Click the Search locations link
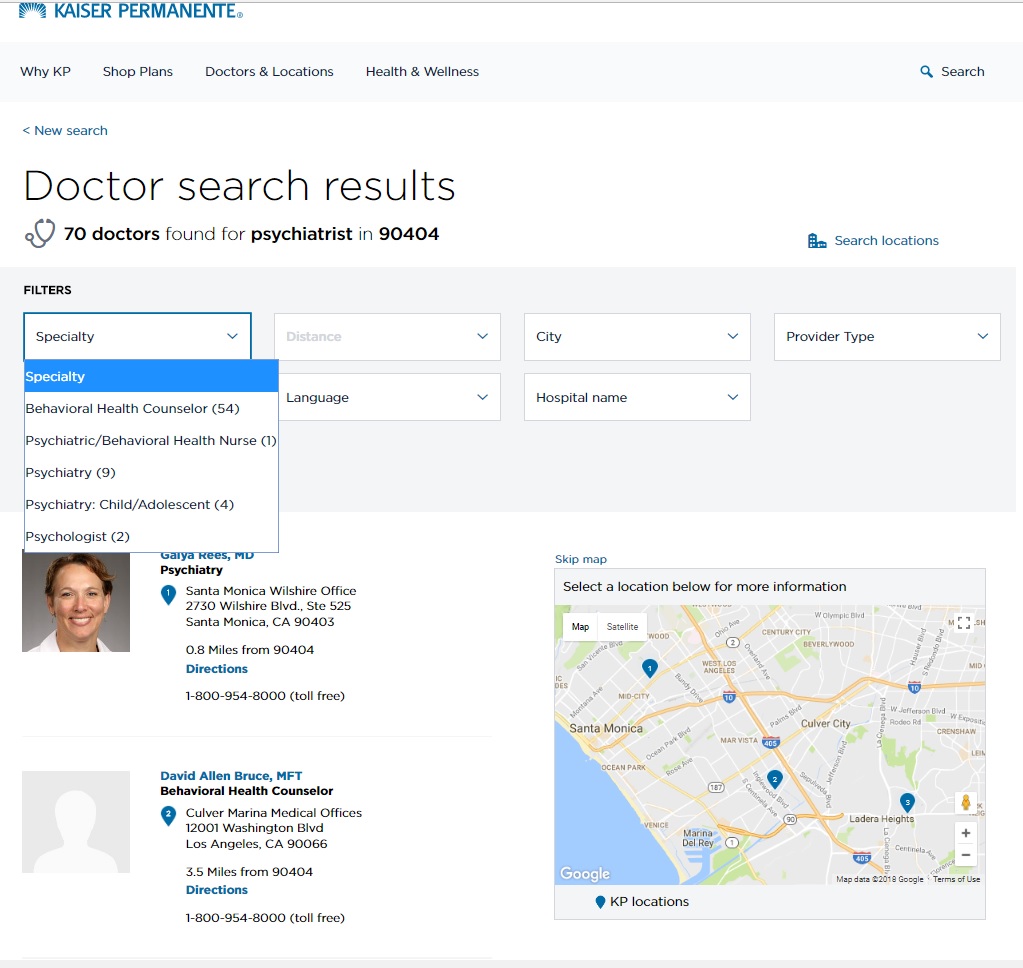The width and height of the screenshot is (1023, 968). click(x=887, y=241)
